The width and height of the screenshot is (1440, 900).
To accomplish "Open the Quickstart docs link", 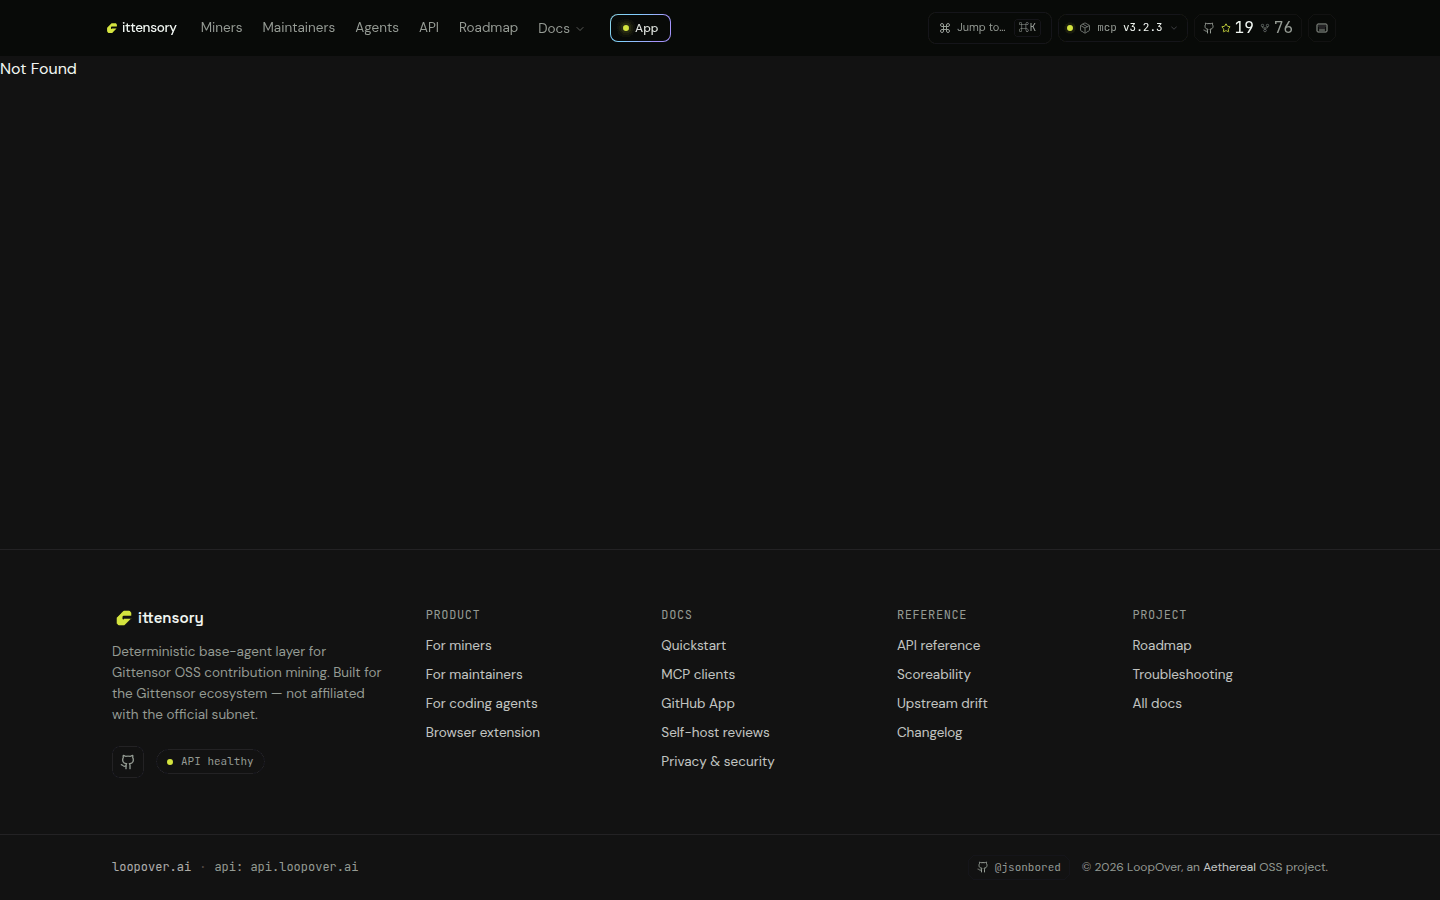I will 694,646.
